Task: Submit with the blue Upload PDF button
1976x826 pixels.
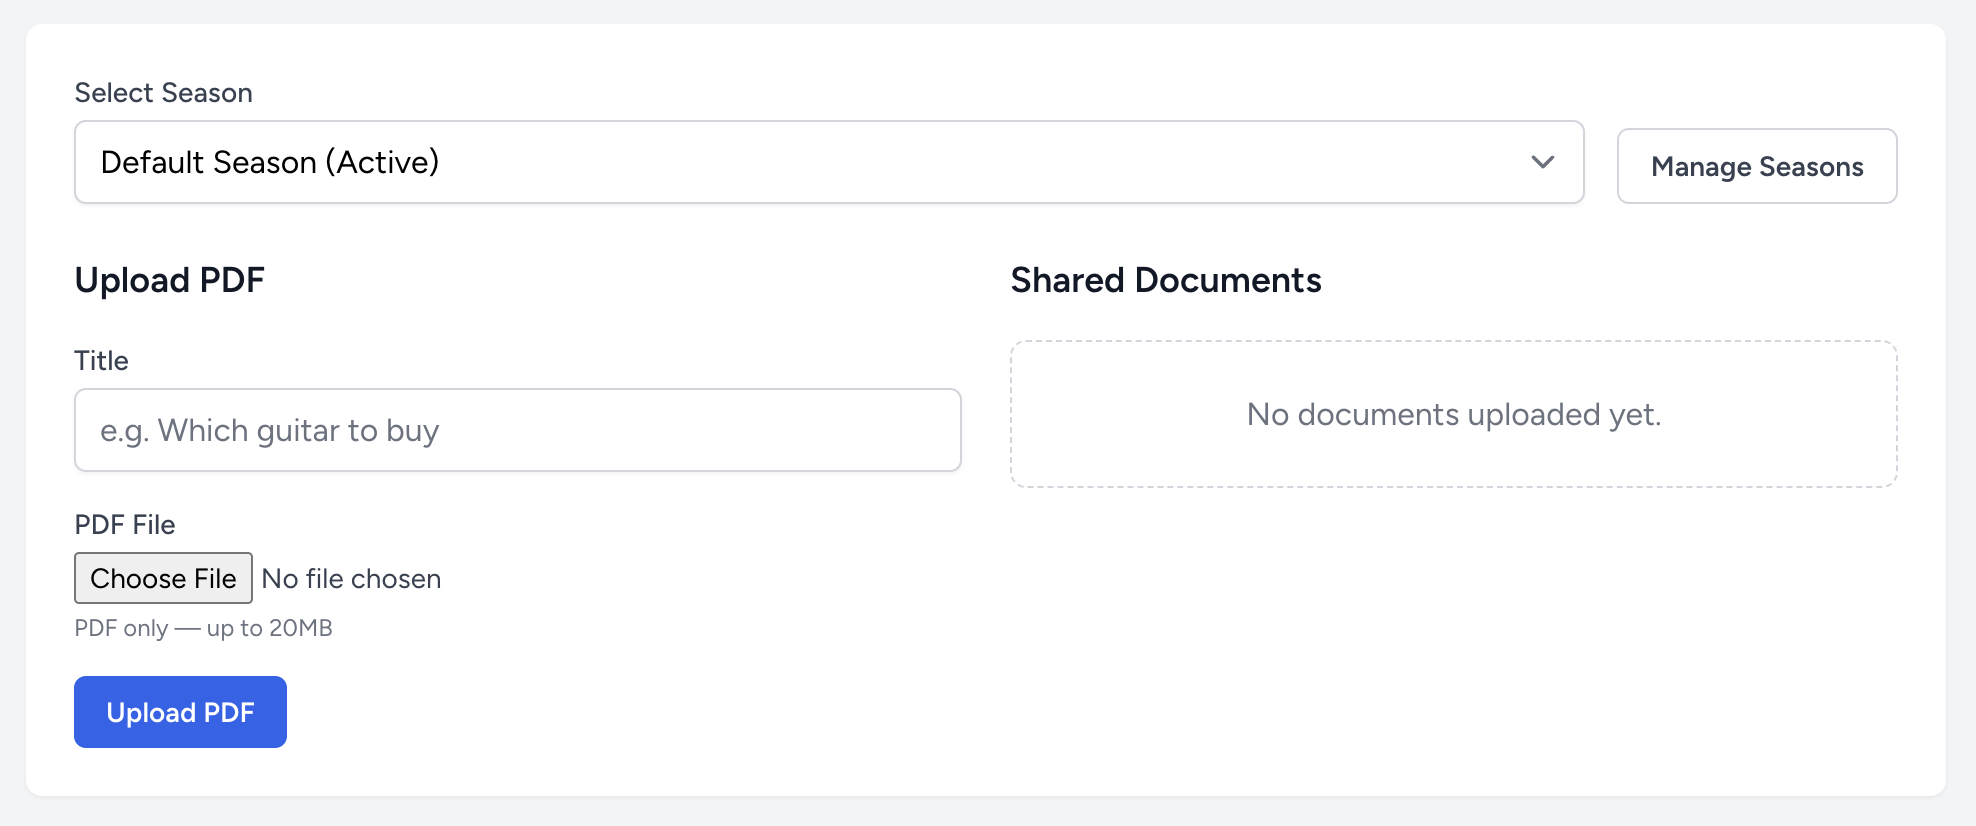Action: (x=180, y=712)
